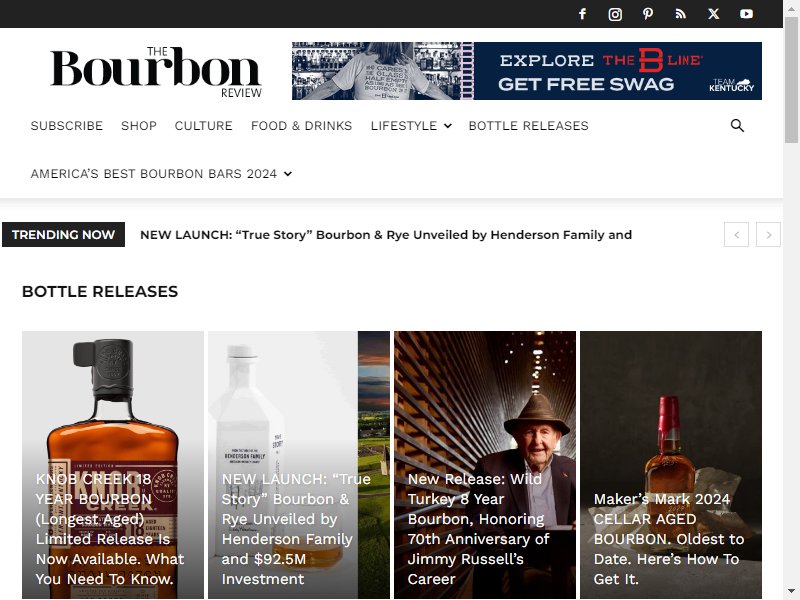
Task: Click The Bourbon Review logo
Action: 156,72
